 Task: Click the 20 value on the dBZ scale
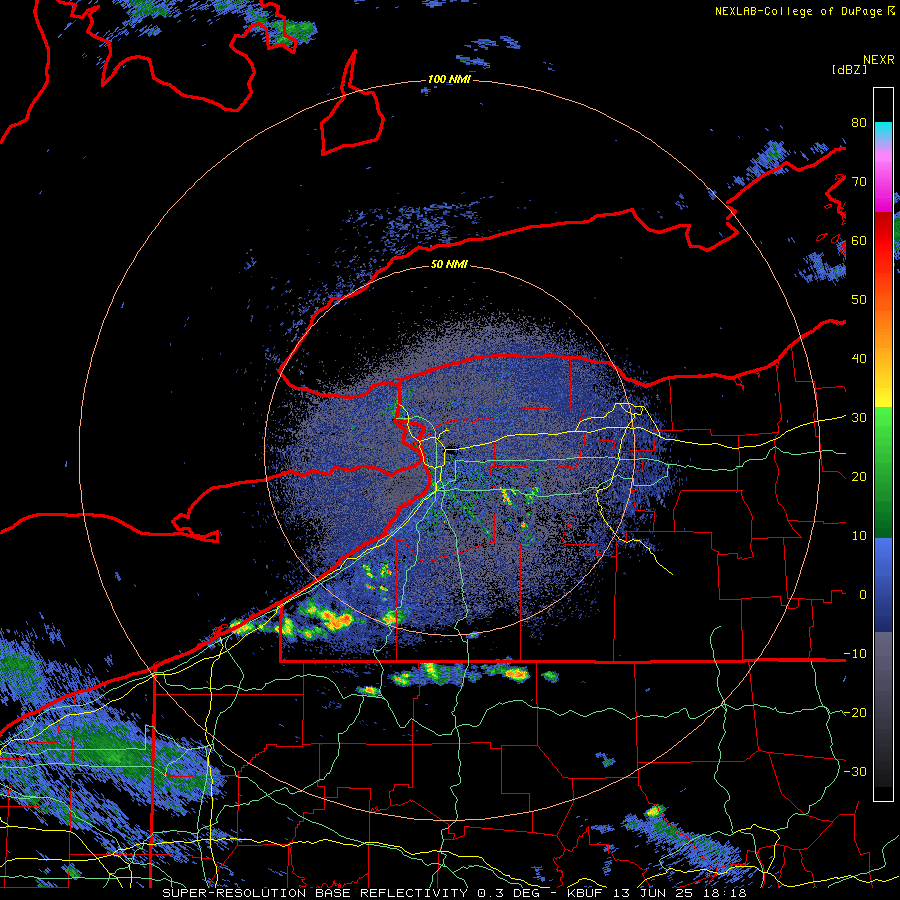[x=859, y=476]
